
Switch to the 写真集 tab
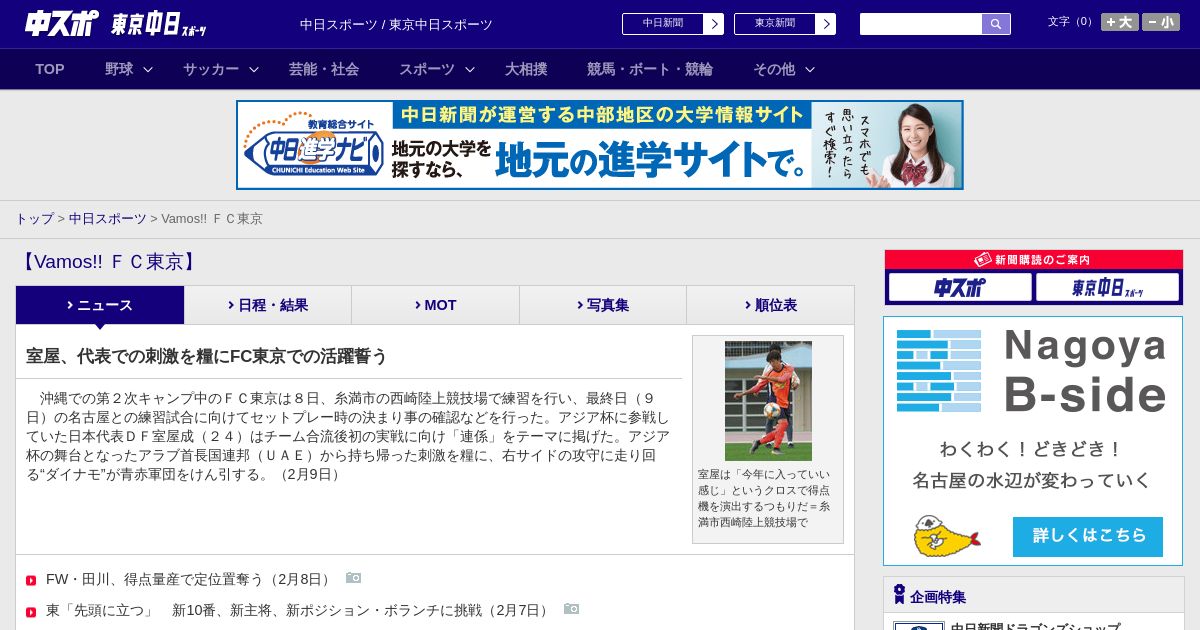[x=603, y=305]
